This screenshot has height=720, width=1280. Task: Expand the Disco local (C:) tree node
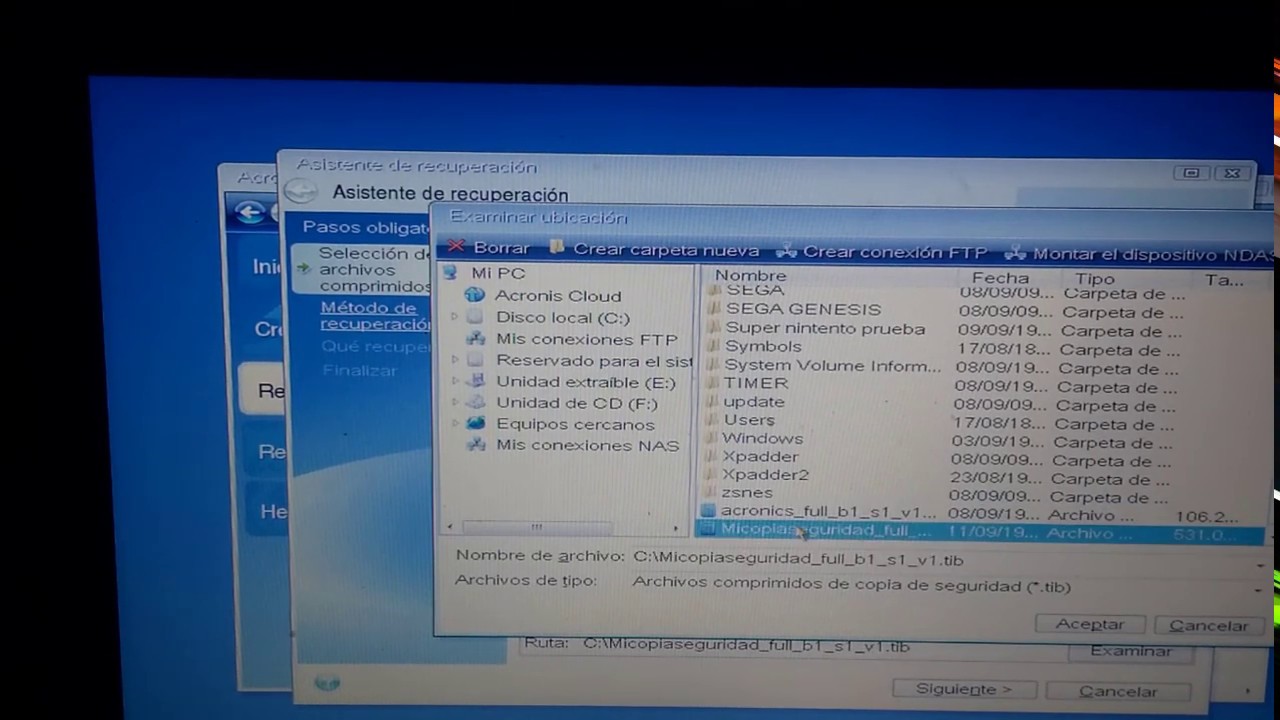(x=454, y=317)
